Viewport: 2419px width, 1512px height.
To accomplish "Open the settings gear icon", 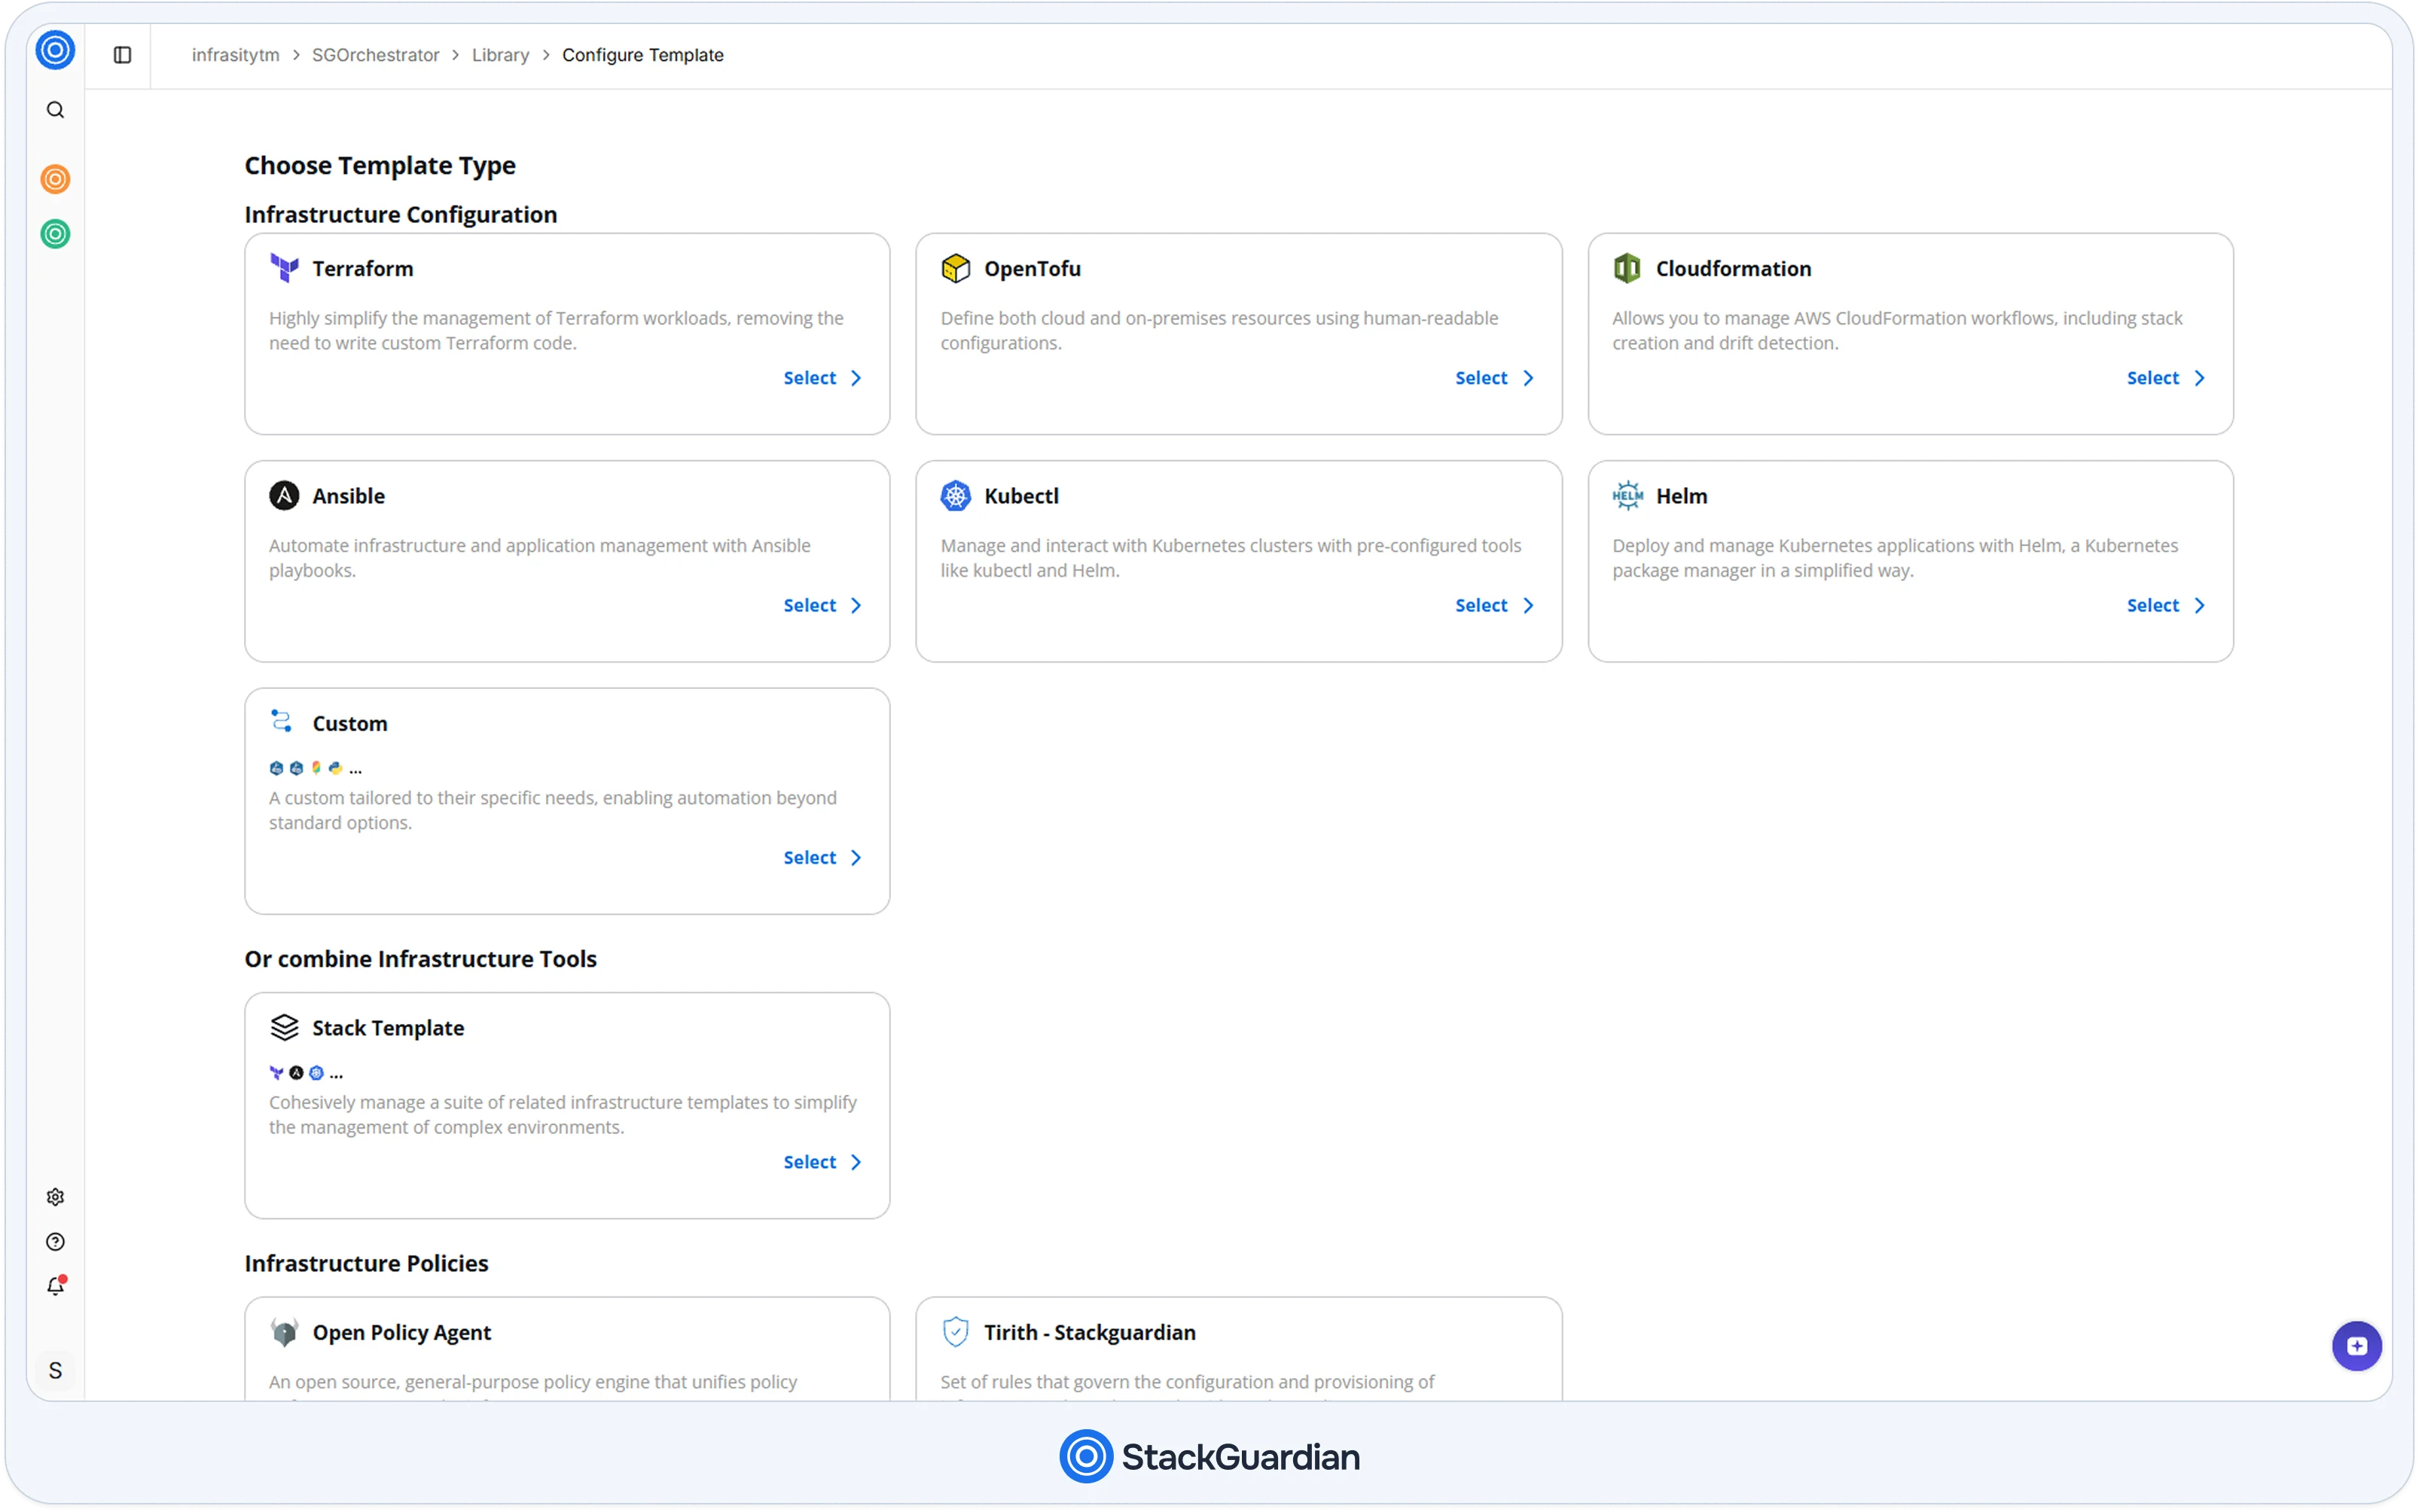I will coord(55,1197).
